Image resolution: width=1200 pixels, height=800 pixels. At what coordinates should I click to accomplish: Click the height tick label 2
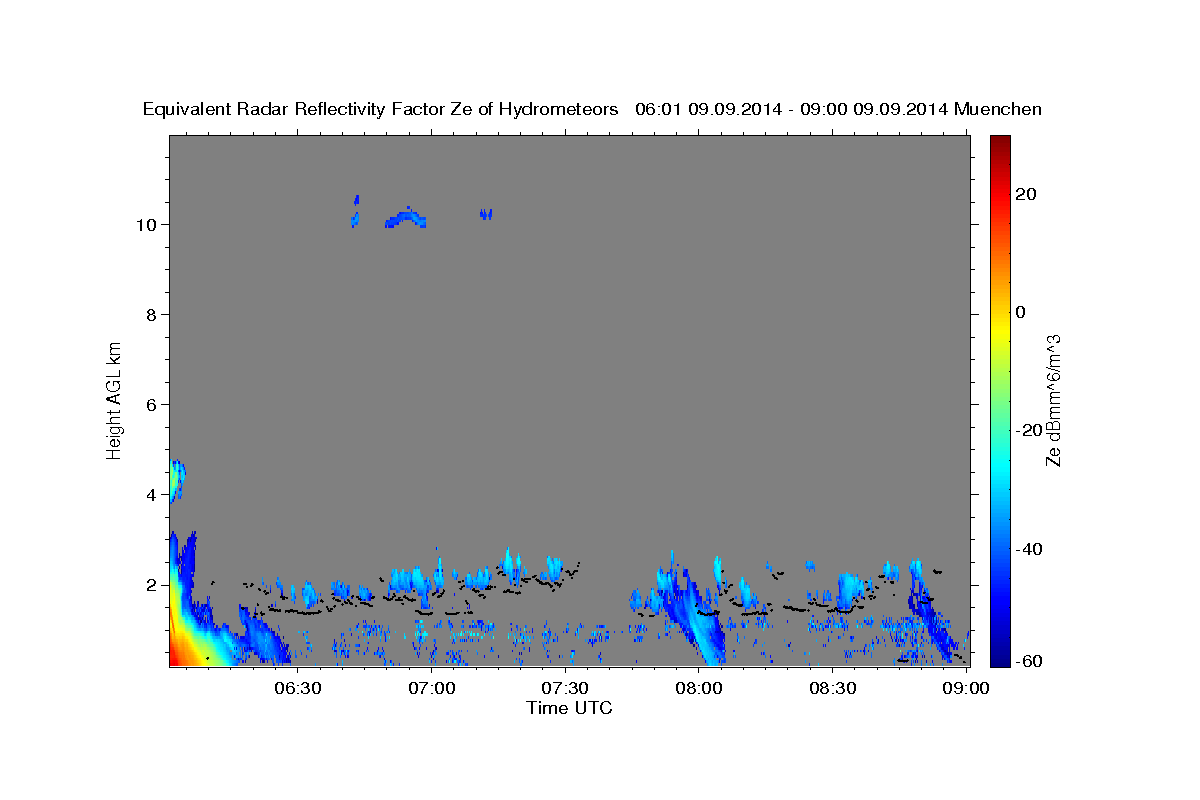(x=150, y=584)
